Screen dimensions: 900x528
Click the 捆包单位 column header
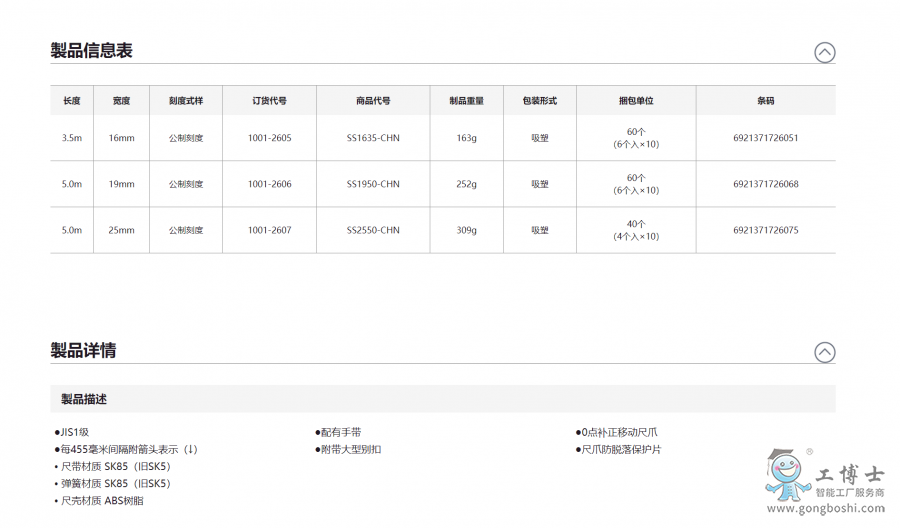coord(636,101)
